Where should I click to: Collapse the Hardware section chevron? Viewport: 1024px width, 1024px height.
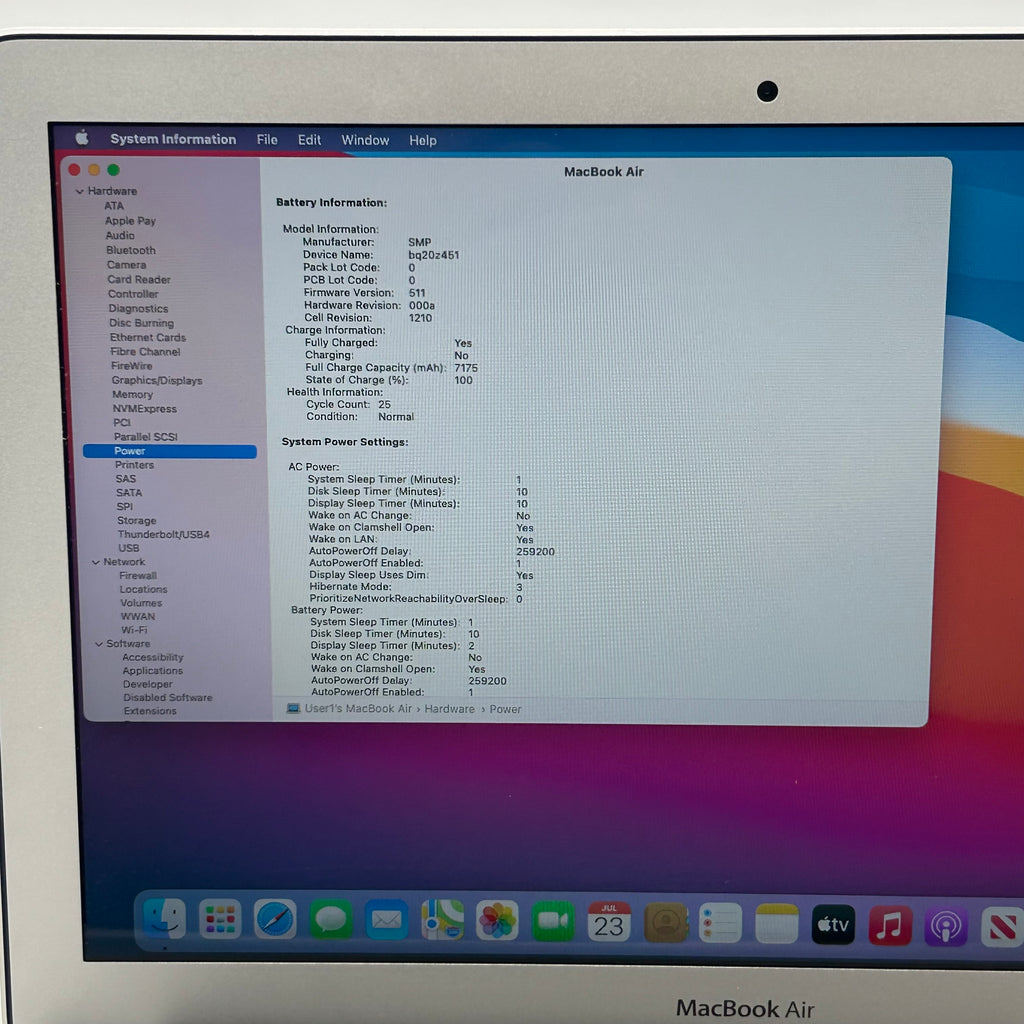pos(79,191)
